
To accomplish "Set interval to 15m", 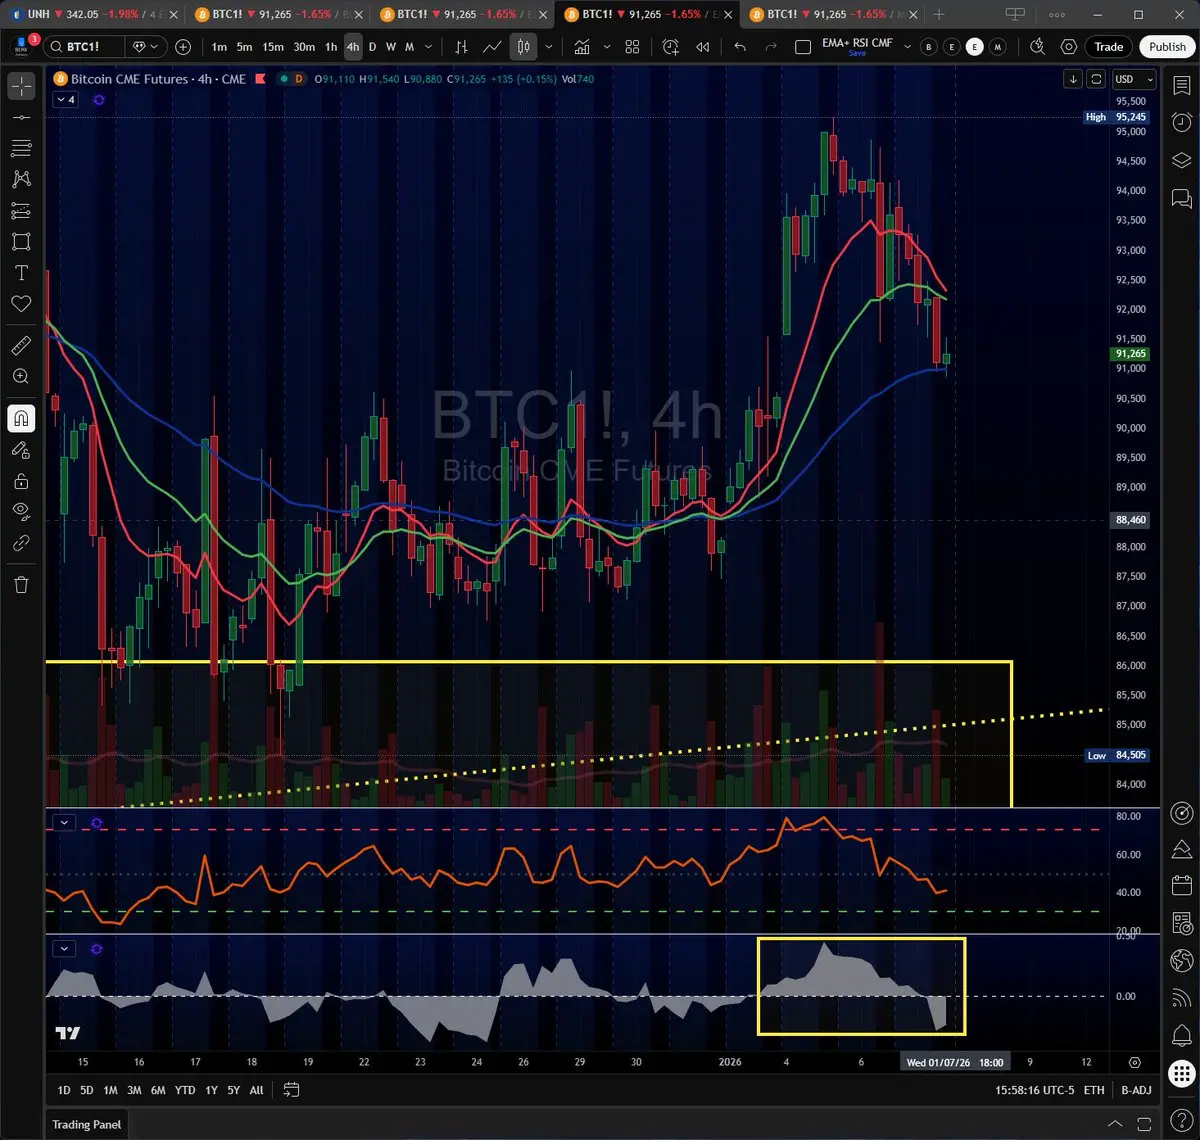I will (x=273, y=47).
